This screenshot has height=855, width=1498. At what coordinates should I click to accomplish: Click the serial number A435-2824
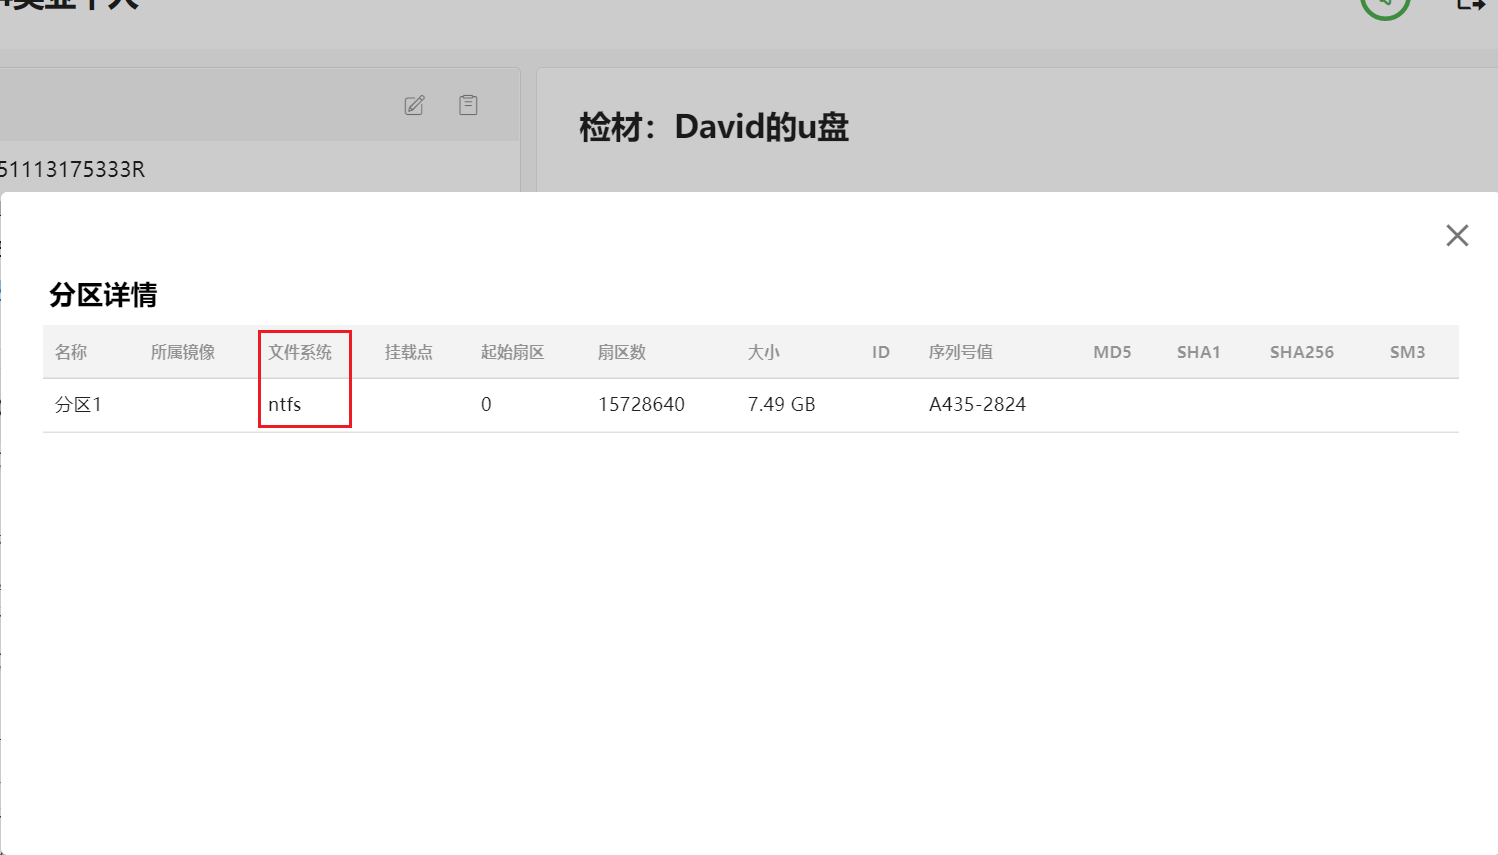click(977, 405)
